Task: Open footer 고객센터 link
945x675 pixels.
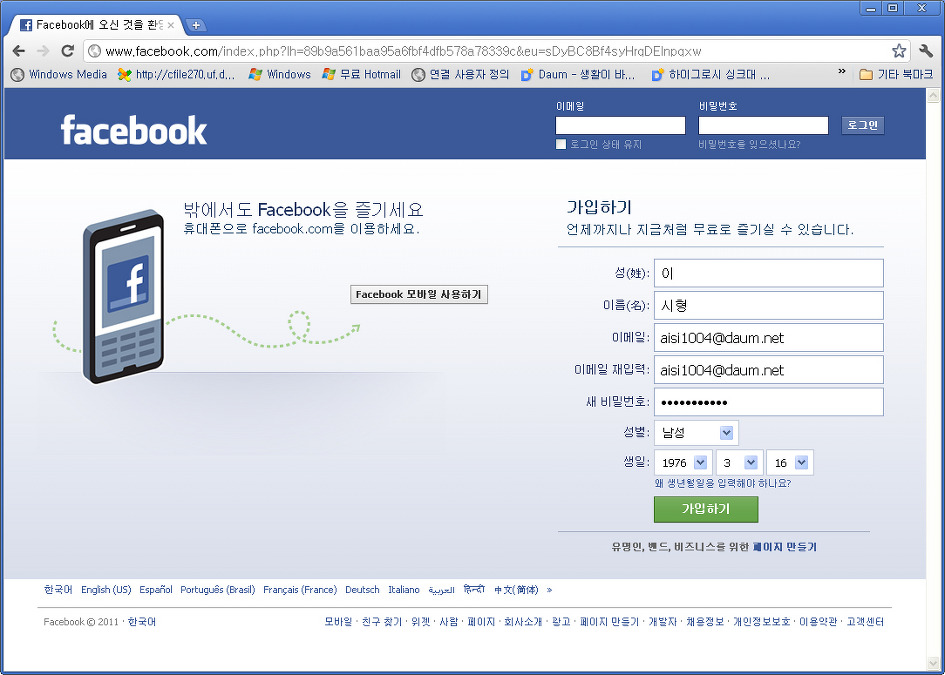Action: [x=865, y=621]
